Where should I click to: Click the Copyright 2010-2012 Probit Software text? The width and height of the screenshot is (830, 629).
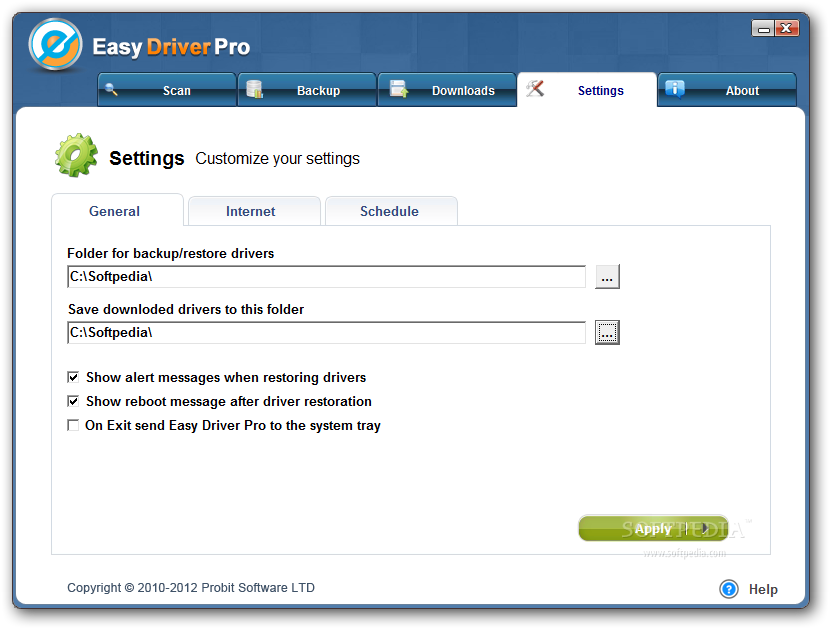[191, 588]
